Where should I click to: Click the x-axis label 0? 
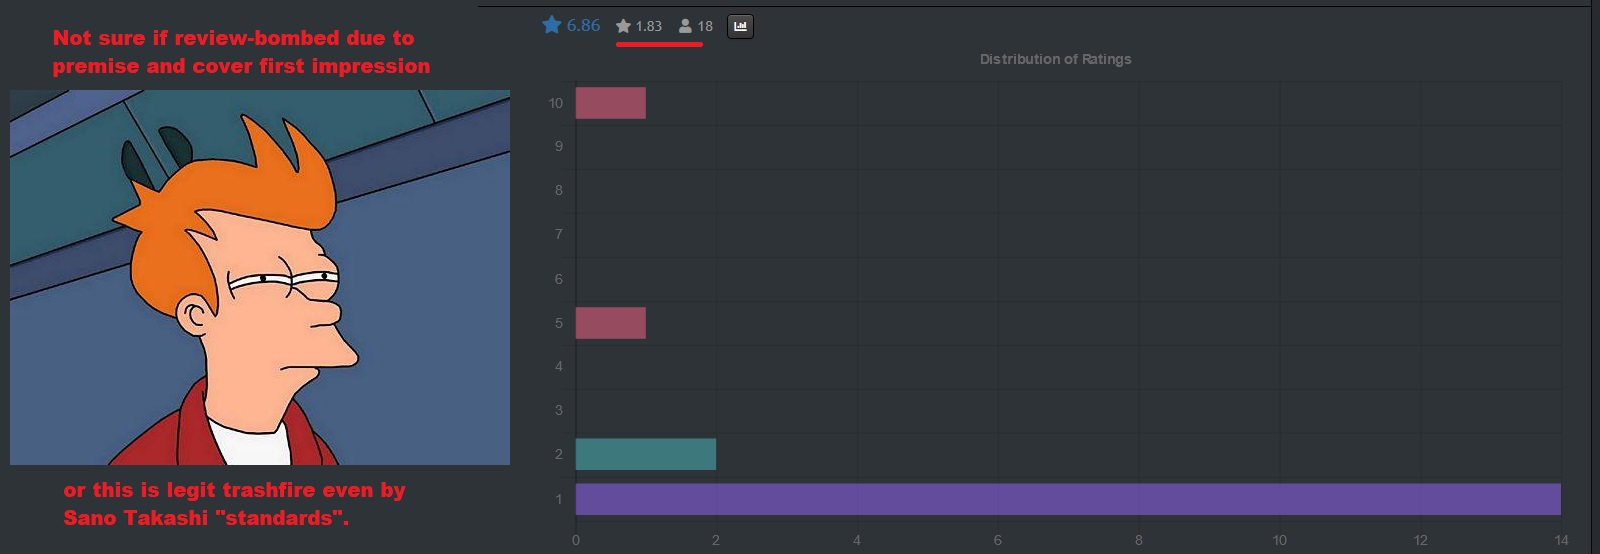[576, 540]
